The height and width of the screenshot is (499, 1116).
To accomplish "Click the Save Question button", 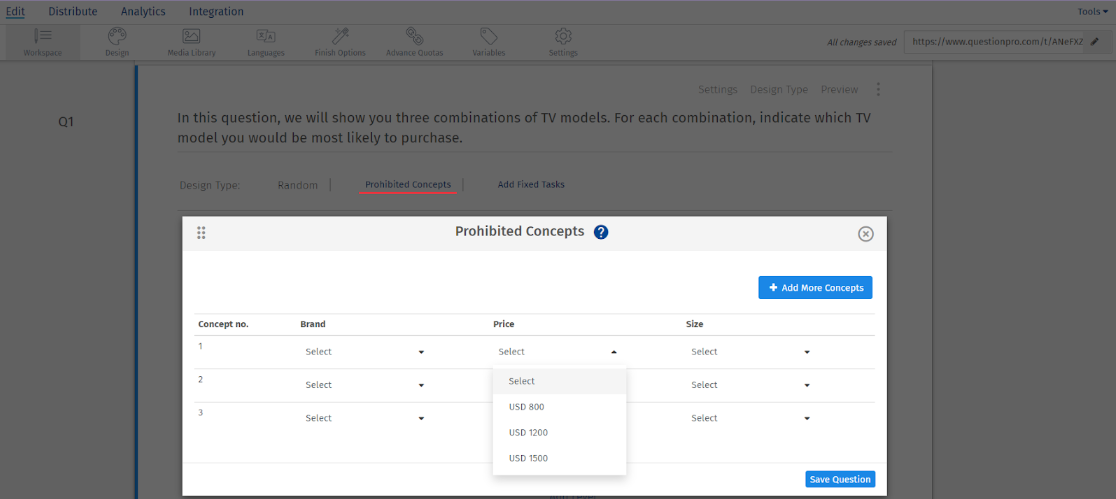I will [839, 479].
